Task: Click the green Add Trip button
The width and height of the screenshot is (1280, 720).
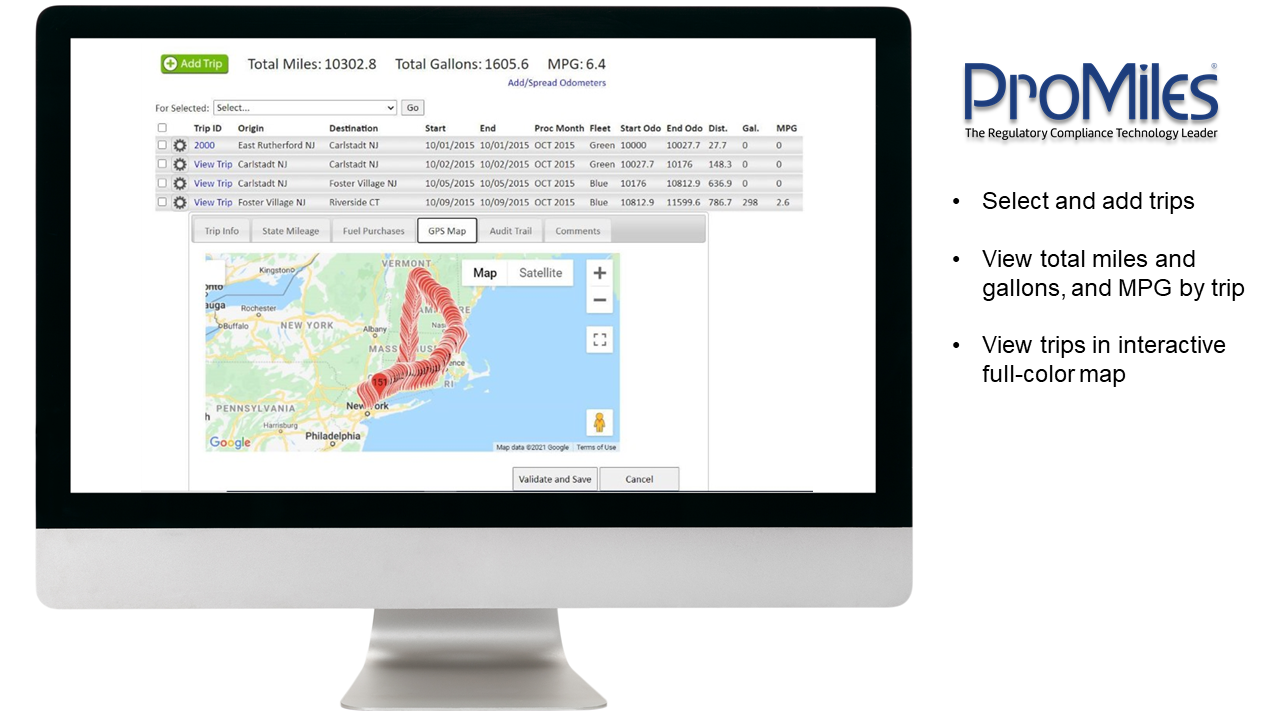Action: [195, 64]
